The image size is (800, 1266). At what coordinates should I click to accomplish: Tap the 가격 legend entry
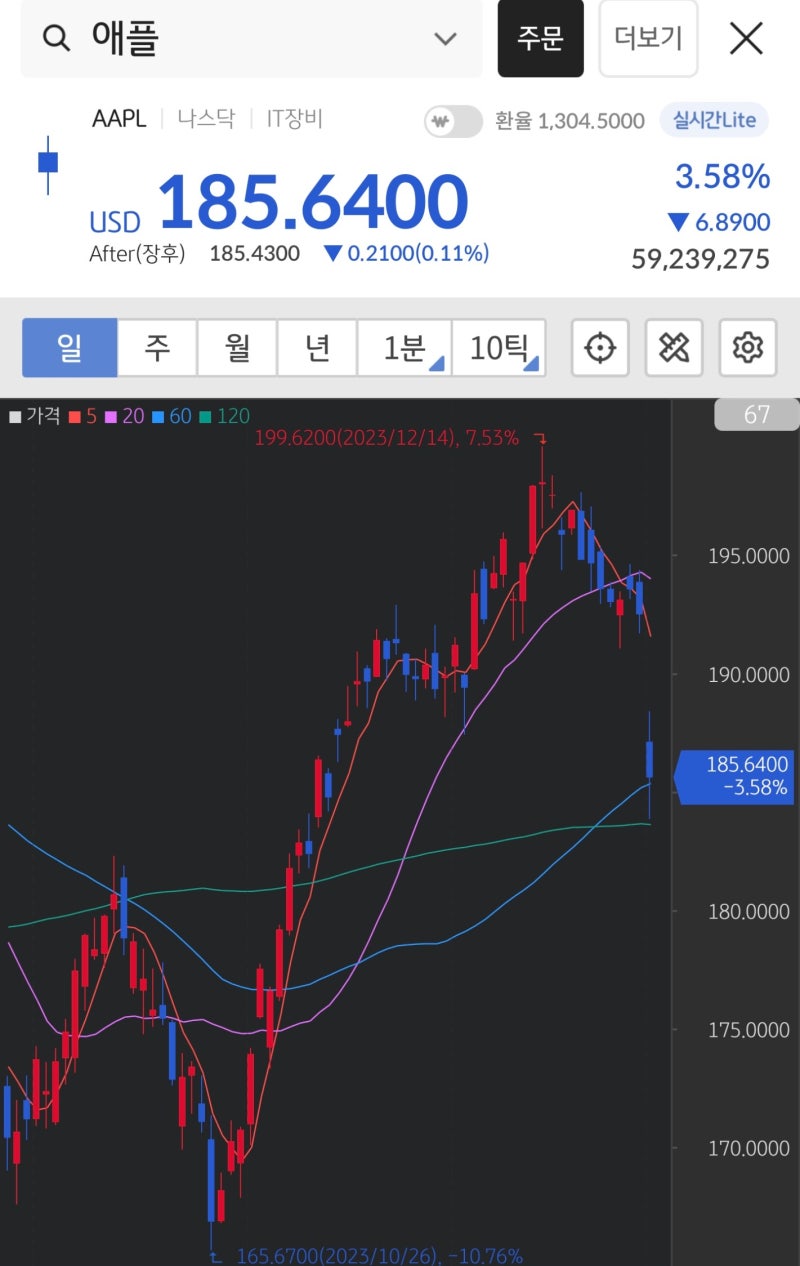click(35, 415)
